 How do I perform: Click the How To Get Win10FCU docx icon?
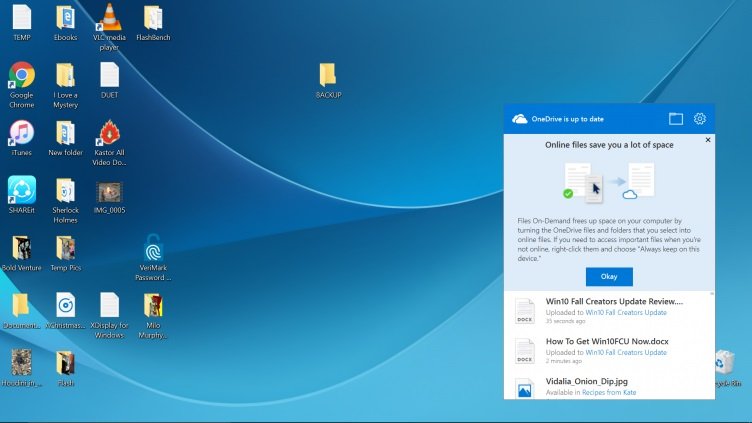(x=525, y=351)
